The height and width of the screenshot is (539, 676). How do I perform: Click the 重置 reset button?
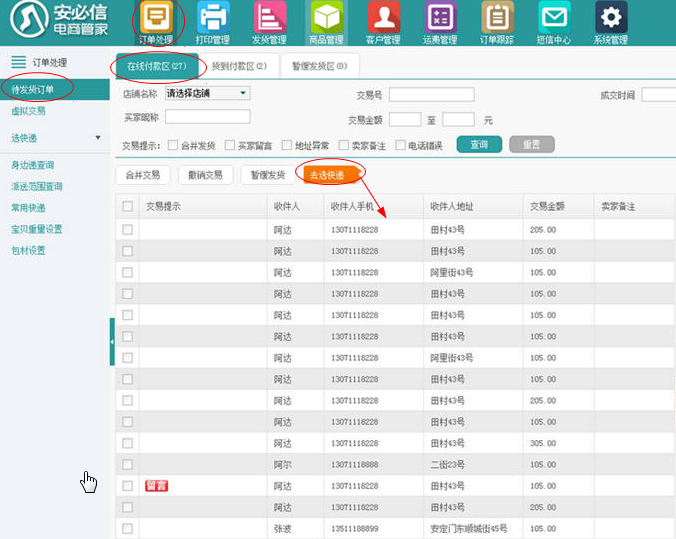(x=532, y=144)
